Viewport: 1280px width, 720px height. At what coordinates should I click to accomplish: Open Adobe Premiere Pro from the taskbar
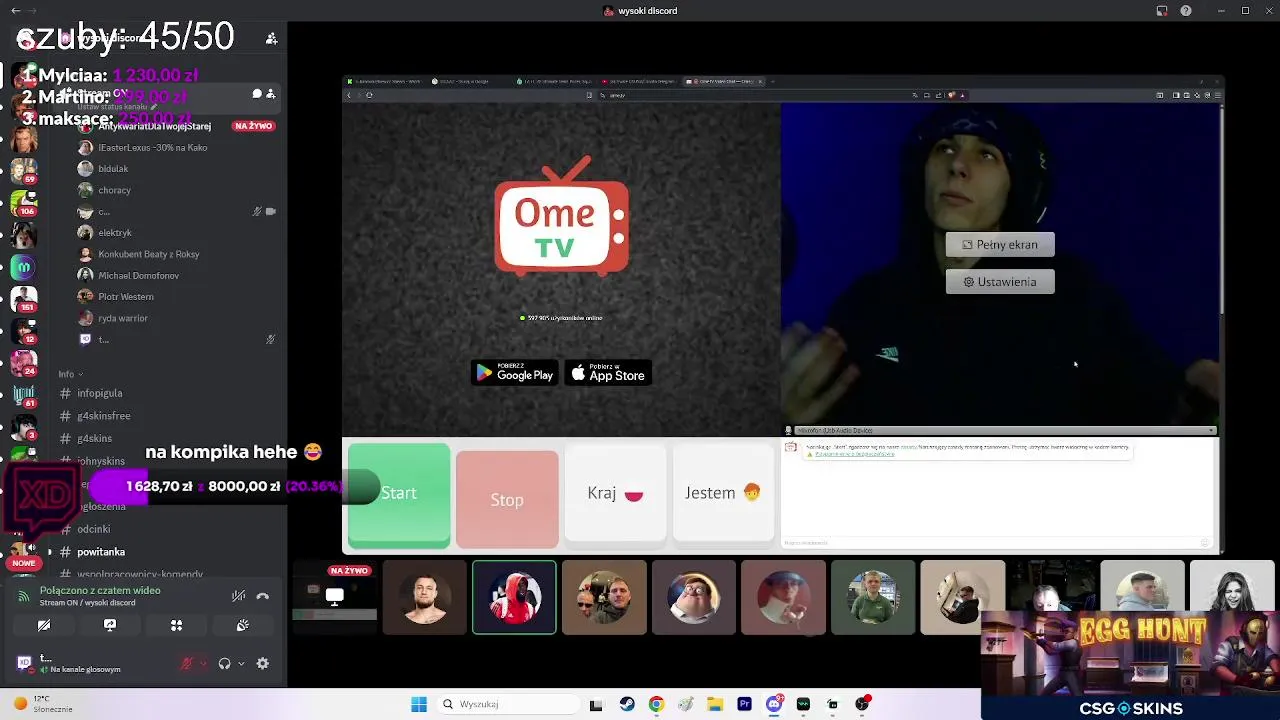pos(744,704)
